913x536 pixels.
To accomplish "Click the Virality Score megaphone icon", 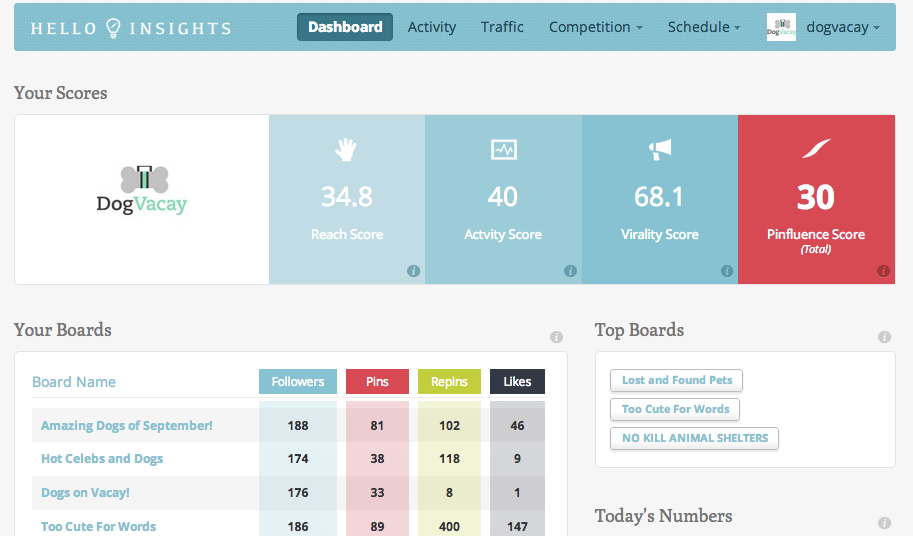I will tap(660, 150).
